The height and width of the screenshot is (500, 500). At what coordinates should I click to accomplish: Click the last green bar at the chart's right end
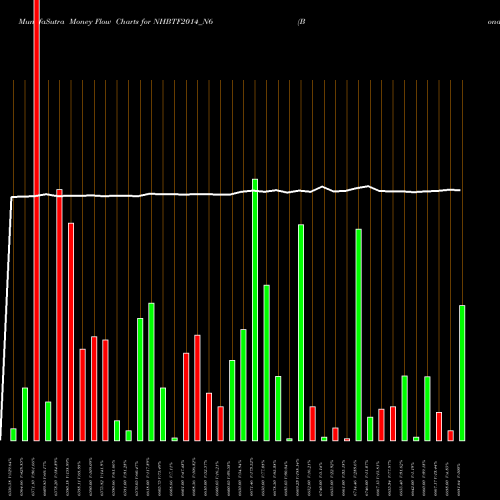pyautogui.click(x=462, y=373)
